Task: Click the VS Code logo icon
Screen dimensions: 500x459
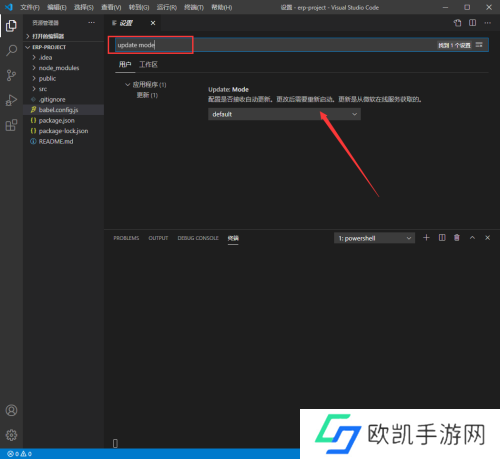Action: (x=9, y=7)
